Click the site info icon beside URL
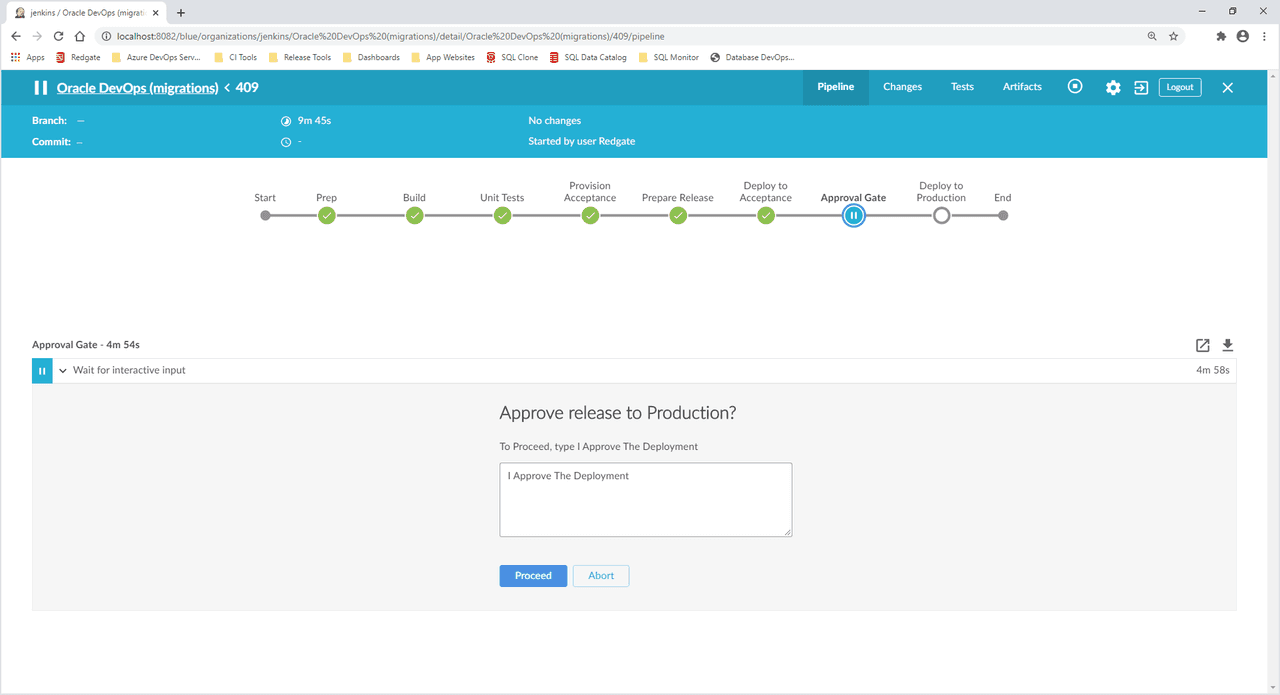 [105, 36]
